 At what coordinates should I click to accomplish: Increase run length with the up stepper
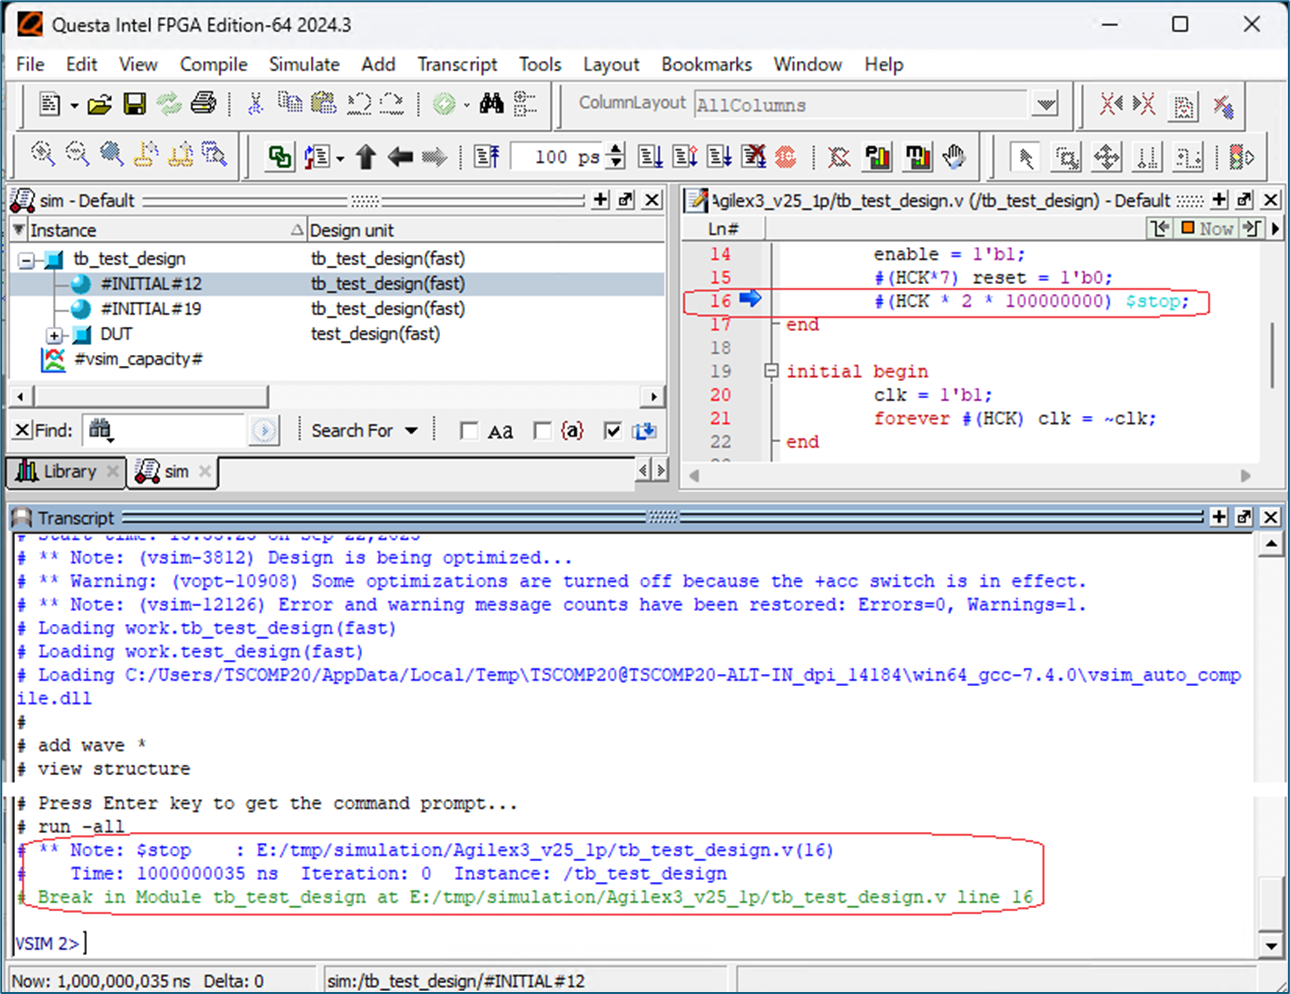tap(616, 150)
